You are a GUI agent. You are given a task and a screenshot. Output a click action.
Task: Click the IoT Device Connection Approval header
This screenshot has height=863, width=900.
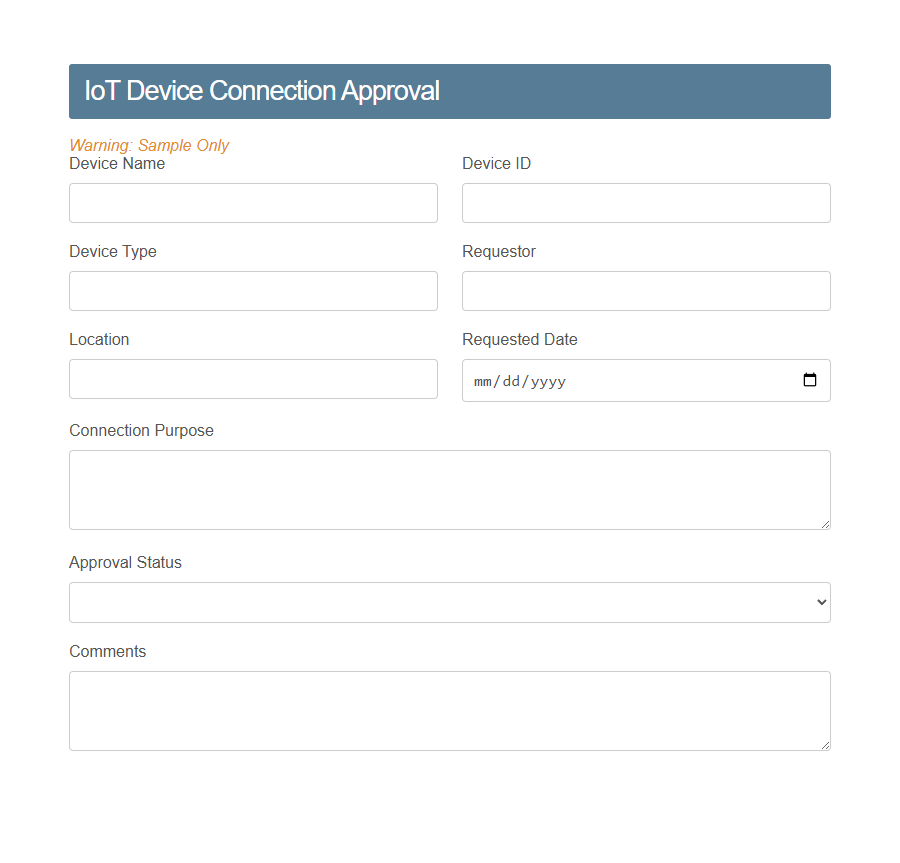[x=262, y=90]
